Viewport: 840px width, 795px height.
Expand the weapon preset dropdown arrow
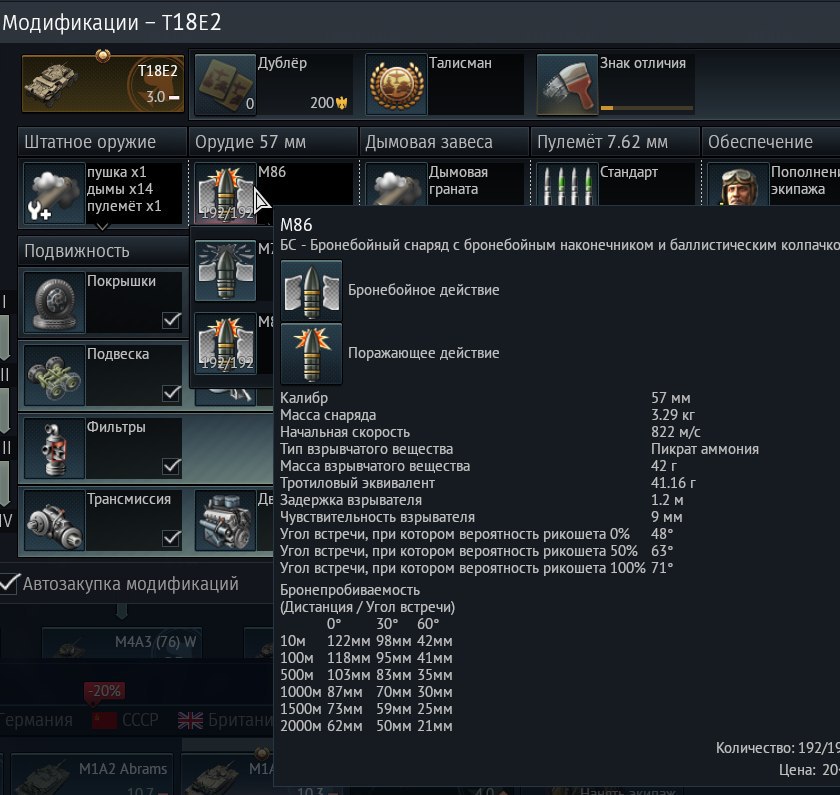pos(102,227)
